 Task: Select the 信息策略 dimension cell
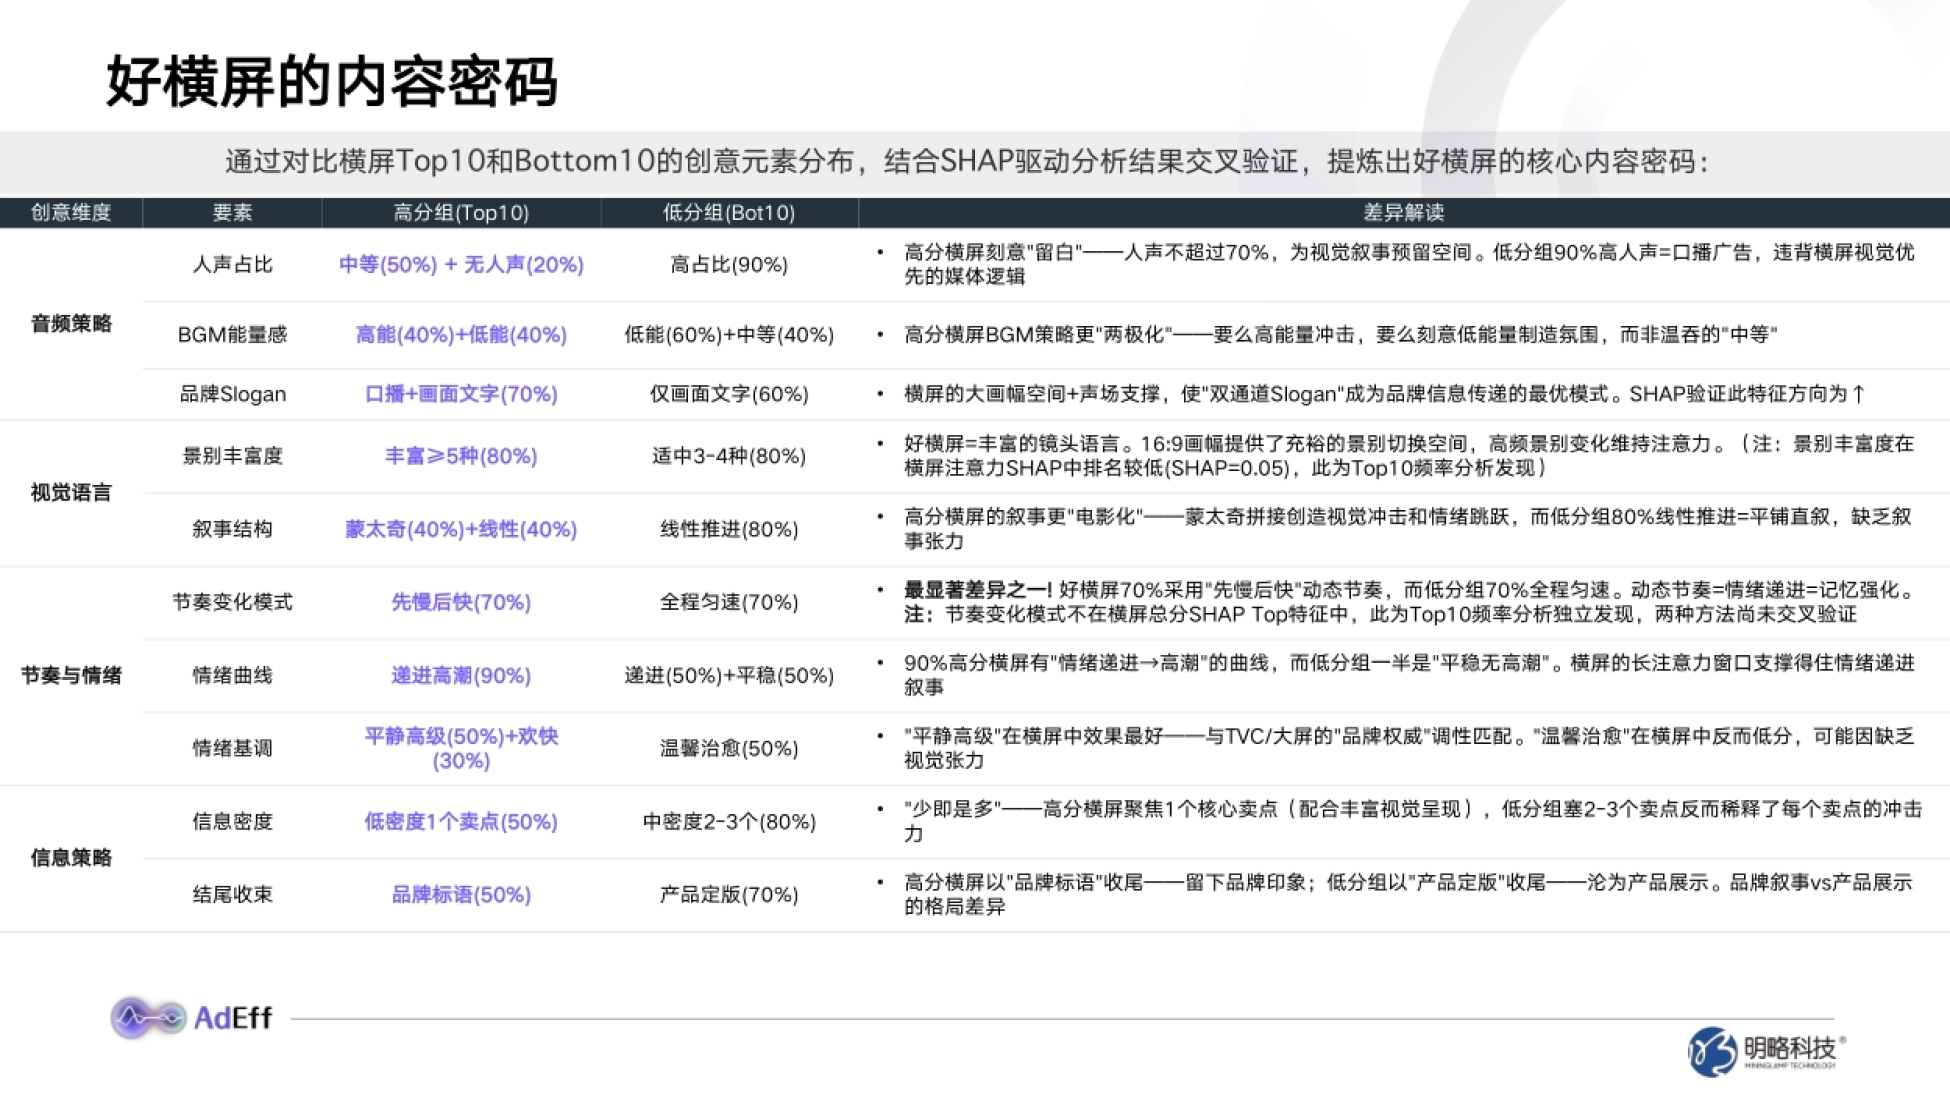point(71,857)
